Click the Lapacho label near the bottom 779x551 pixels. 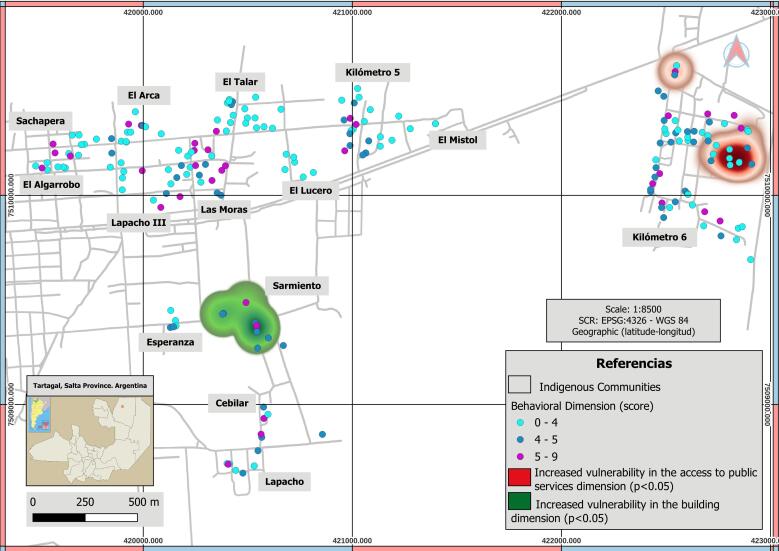click(x=284, y=481)
